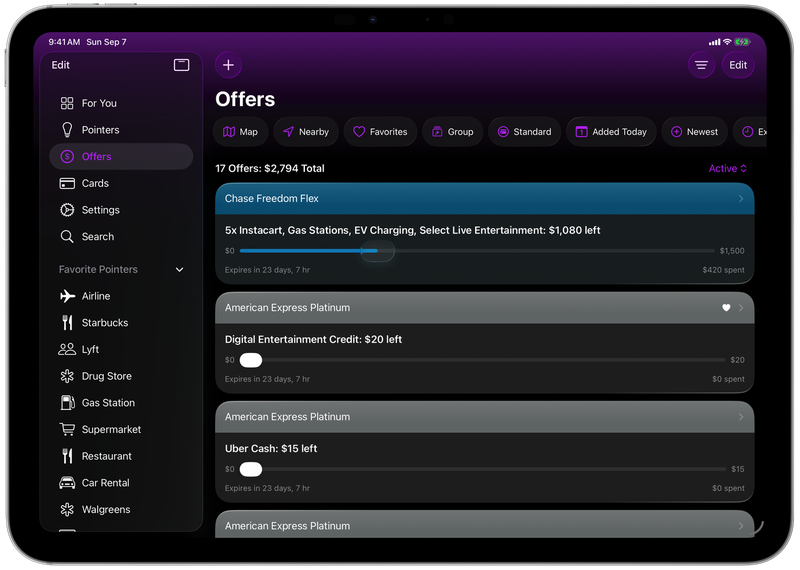Open the Restaurant favorite pointer
The height and width of the screenshot is (570, 800).
[x=121, y=456]
